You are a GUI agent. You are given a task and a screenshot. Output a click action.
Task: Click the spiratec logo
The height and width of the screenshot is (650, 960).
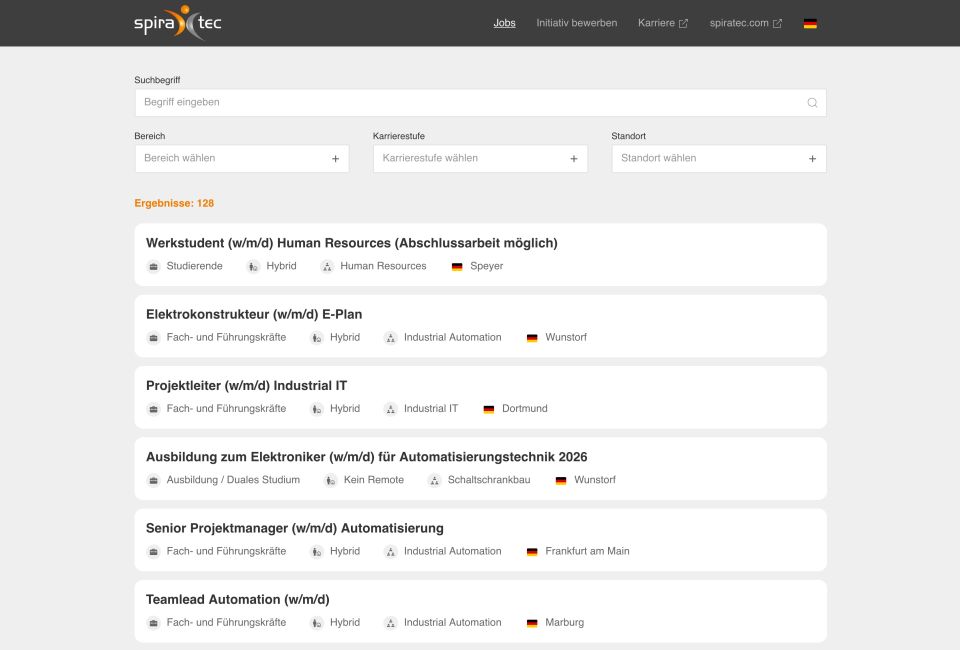[178, 23]
